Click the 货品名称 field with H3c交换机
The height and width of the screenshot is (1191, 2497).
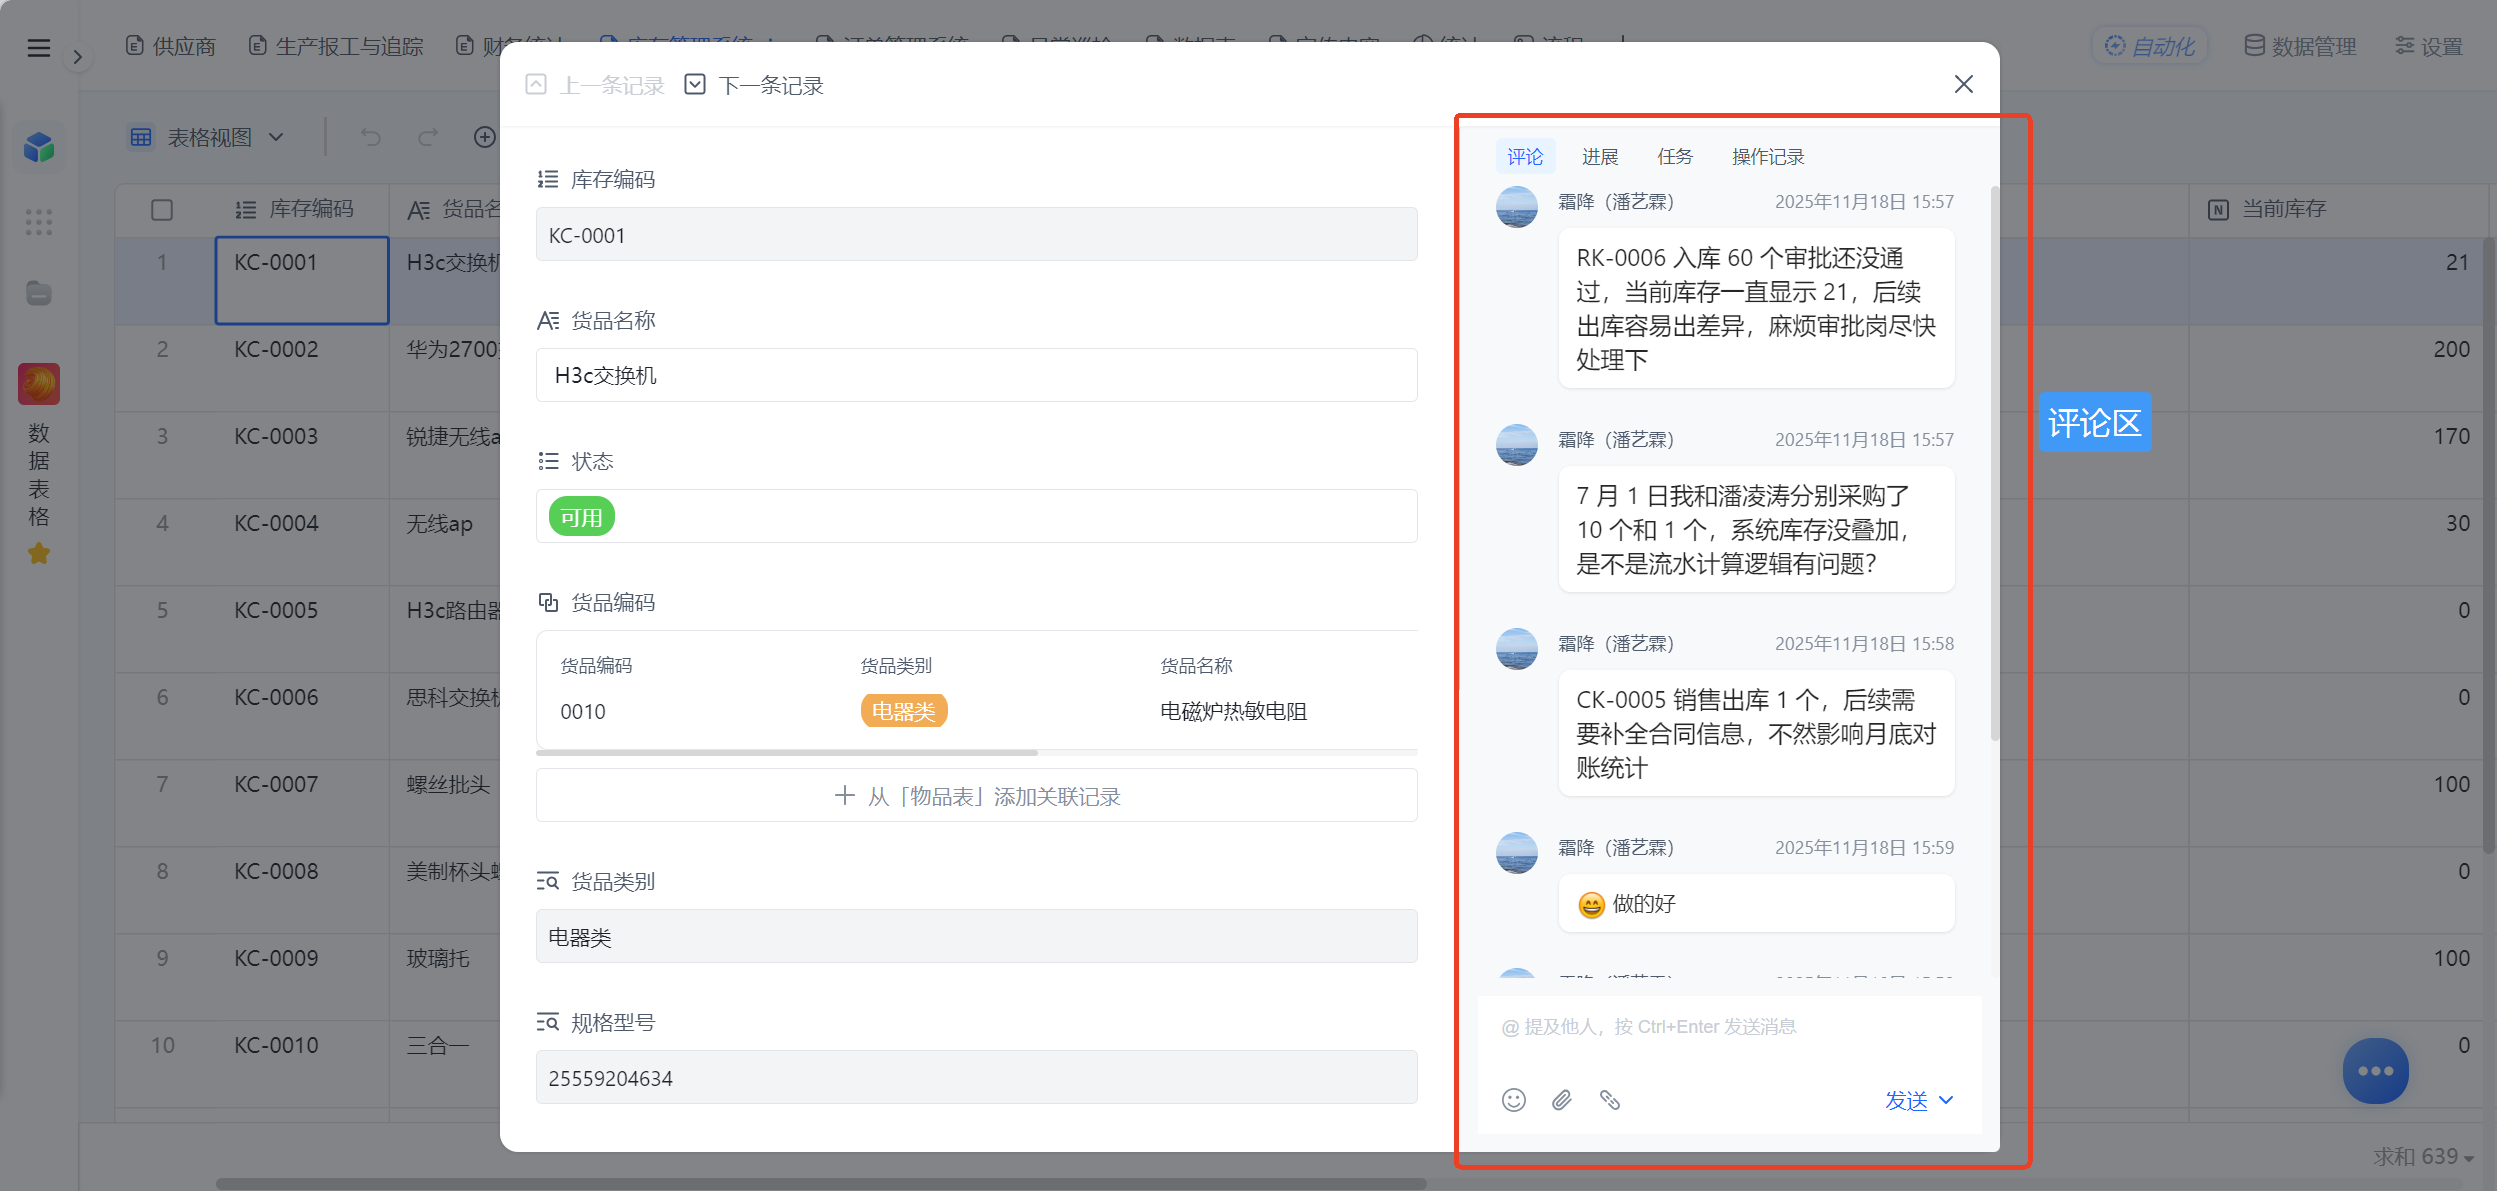pyautogui.click(x=976, y=375)
